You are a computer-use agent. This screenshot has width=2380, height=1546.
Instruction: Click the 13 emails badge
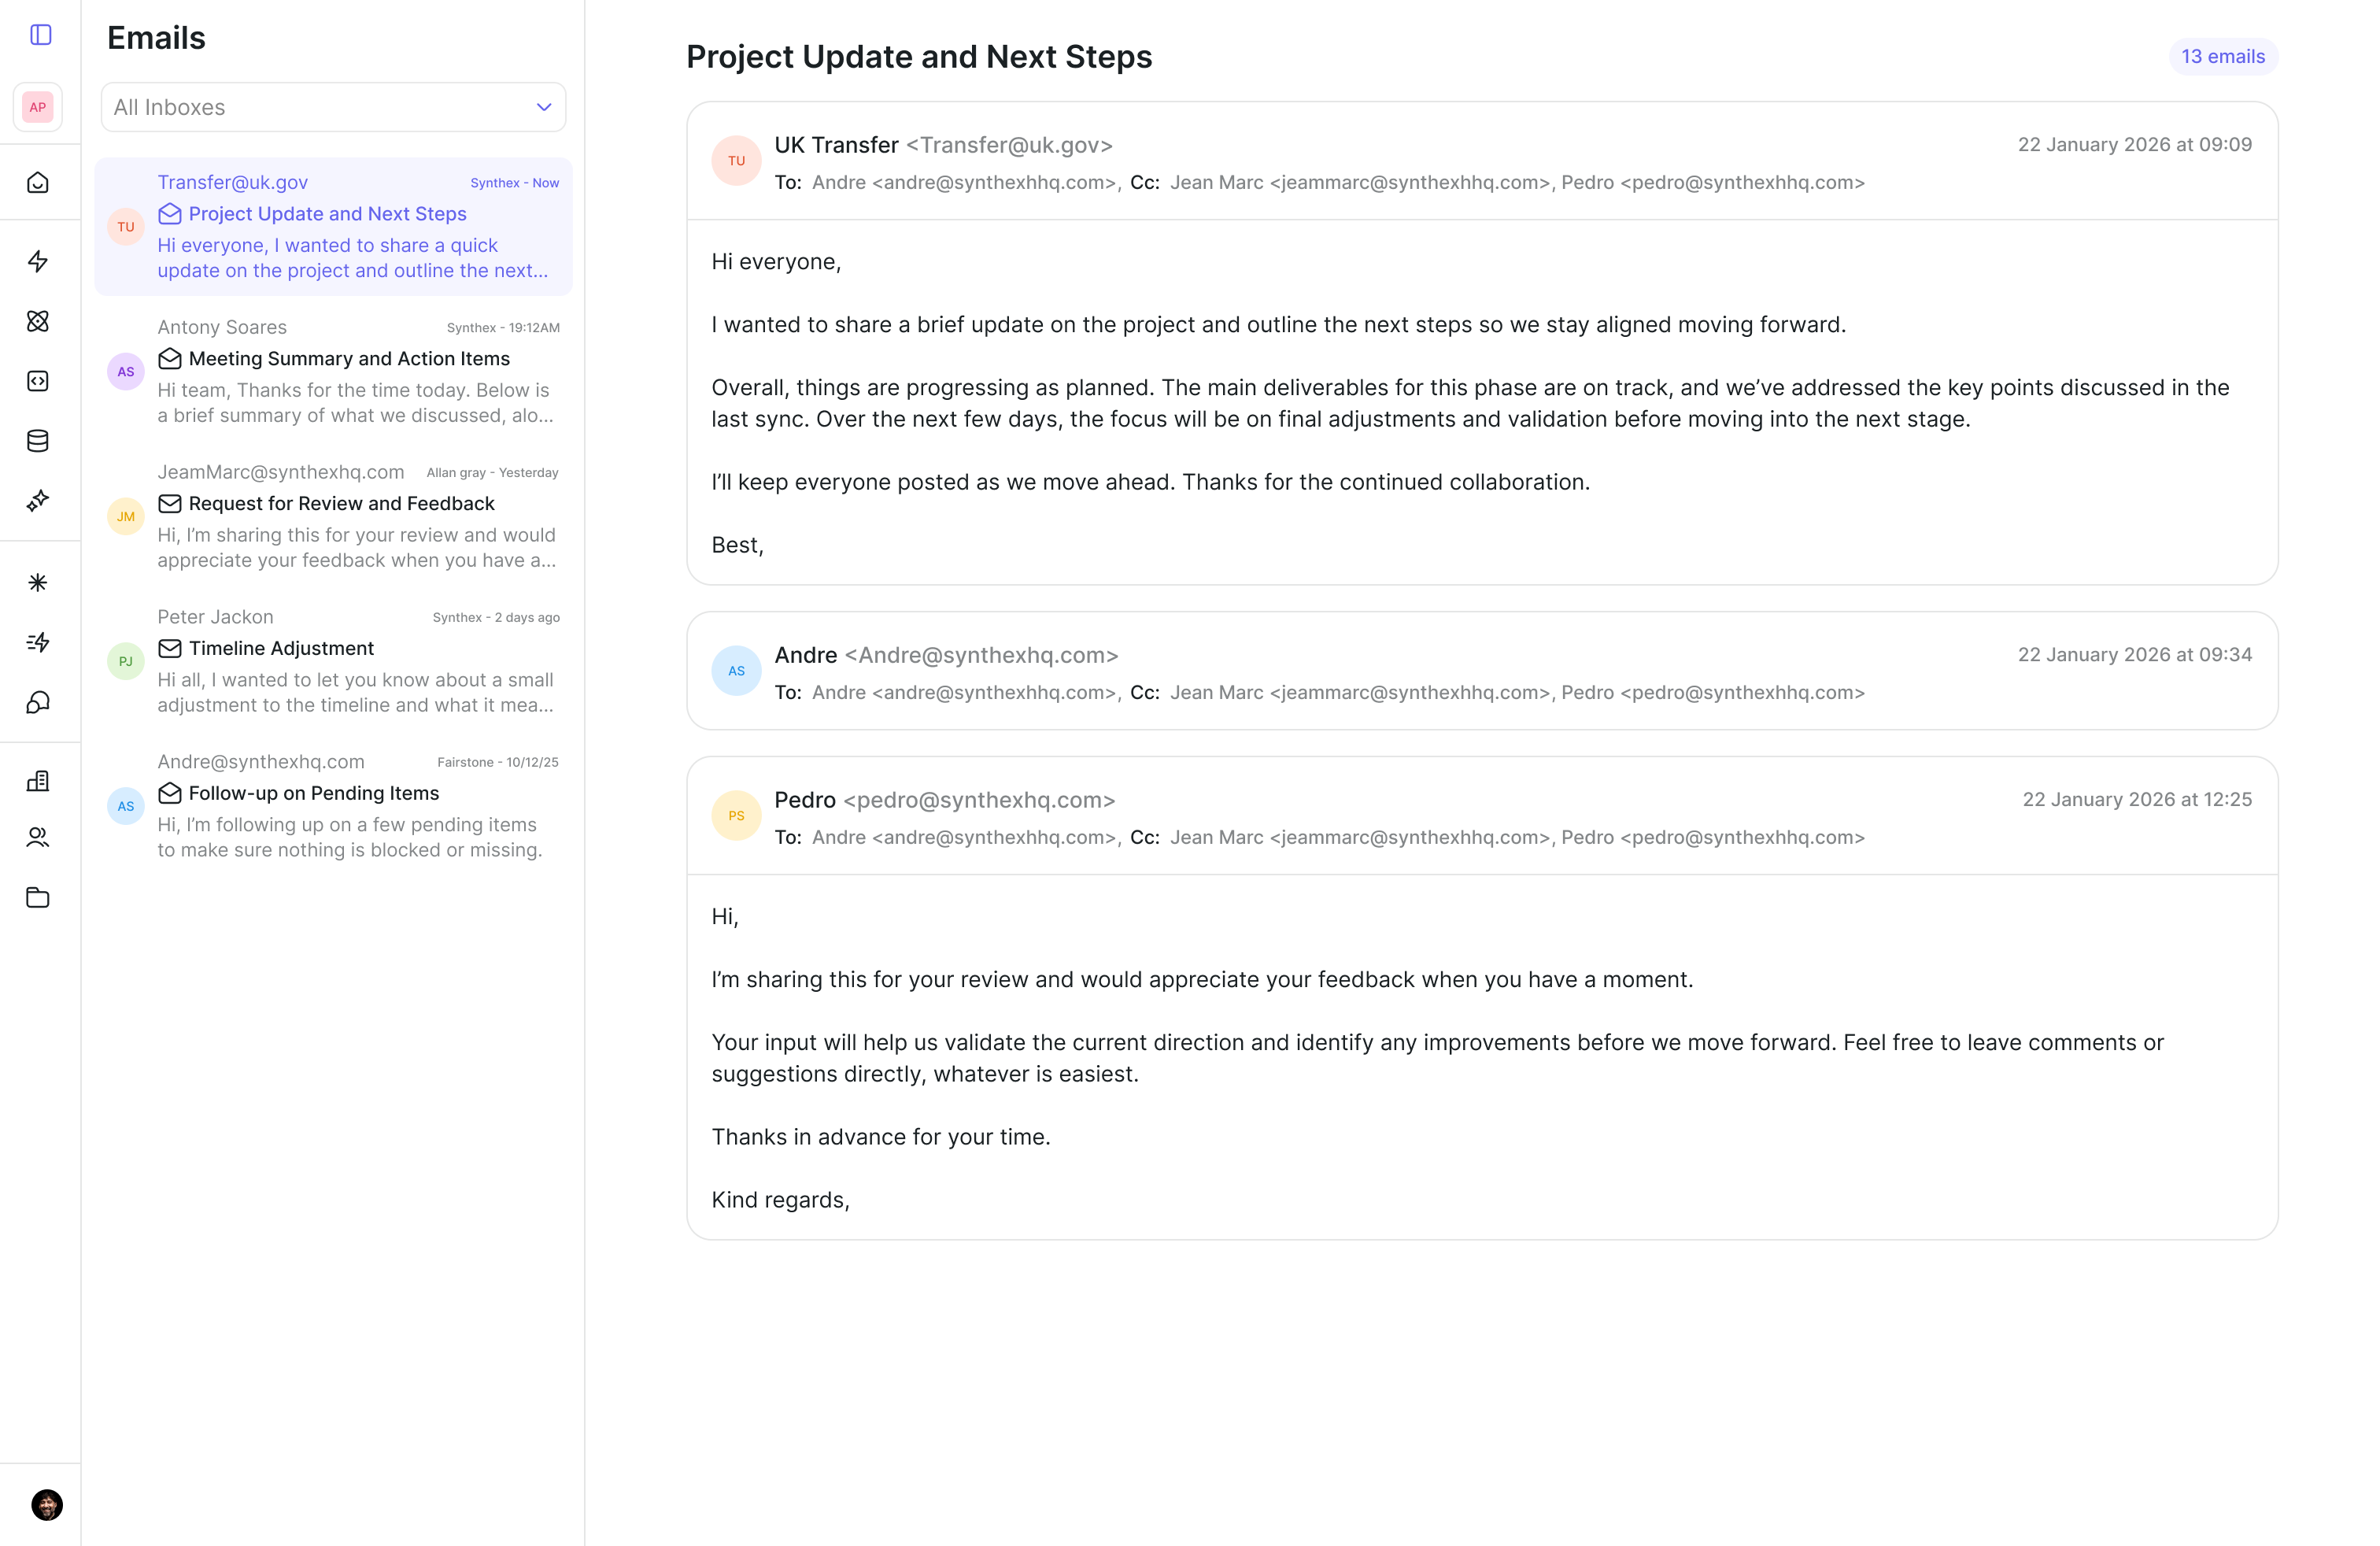click(2223, 57)
